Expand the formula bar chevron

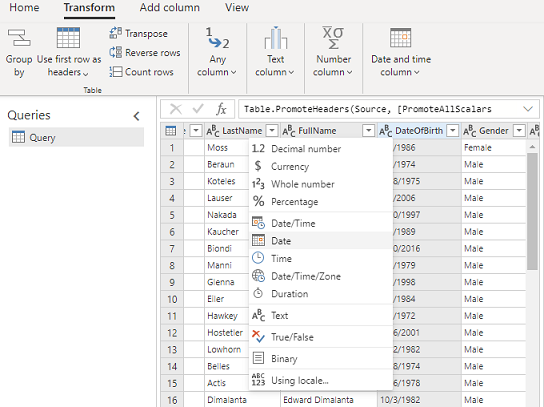[x=528, y=109]
